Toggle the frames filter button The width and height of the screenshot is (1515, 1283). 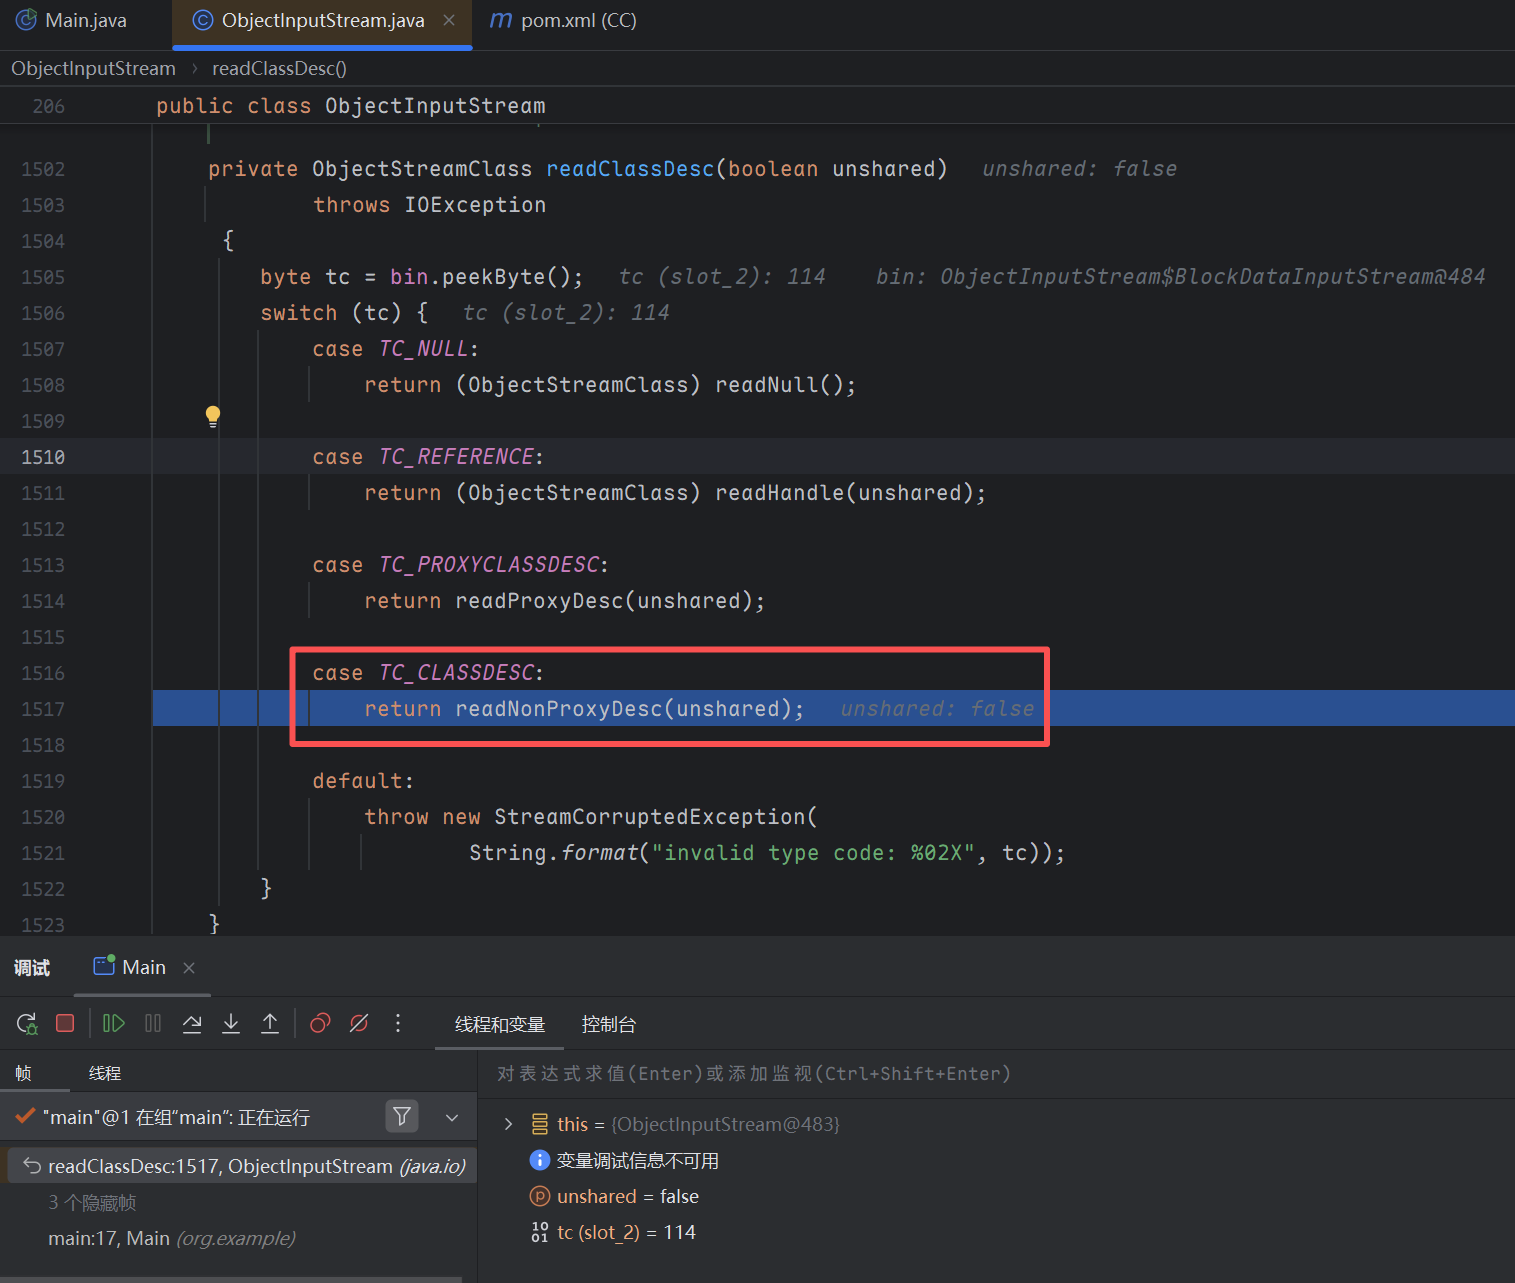pyautogui.click(x=401, y=1116)
